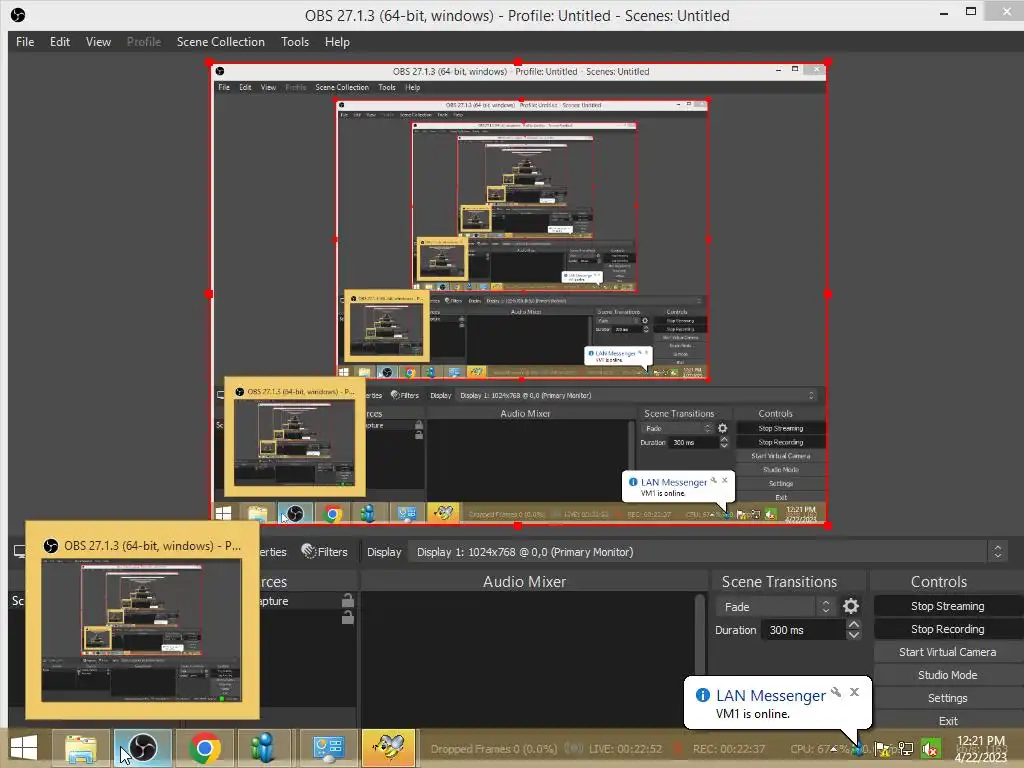This screenshot has height=768, width=1024.
Task: Click the REC: 00:22:37 status text
Action: pyautogui.click(x=728, y=749)
